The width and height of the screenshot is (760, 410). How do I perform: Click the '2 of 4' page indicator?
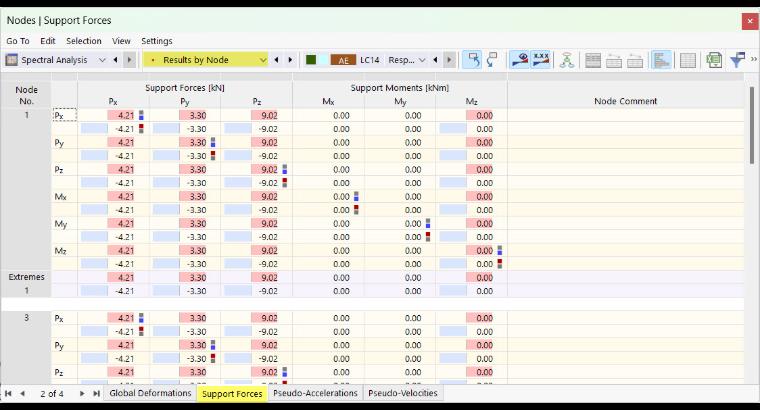coord(52,394)
